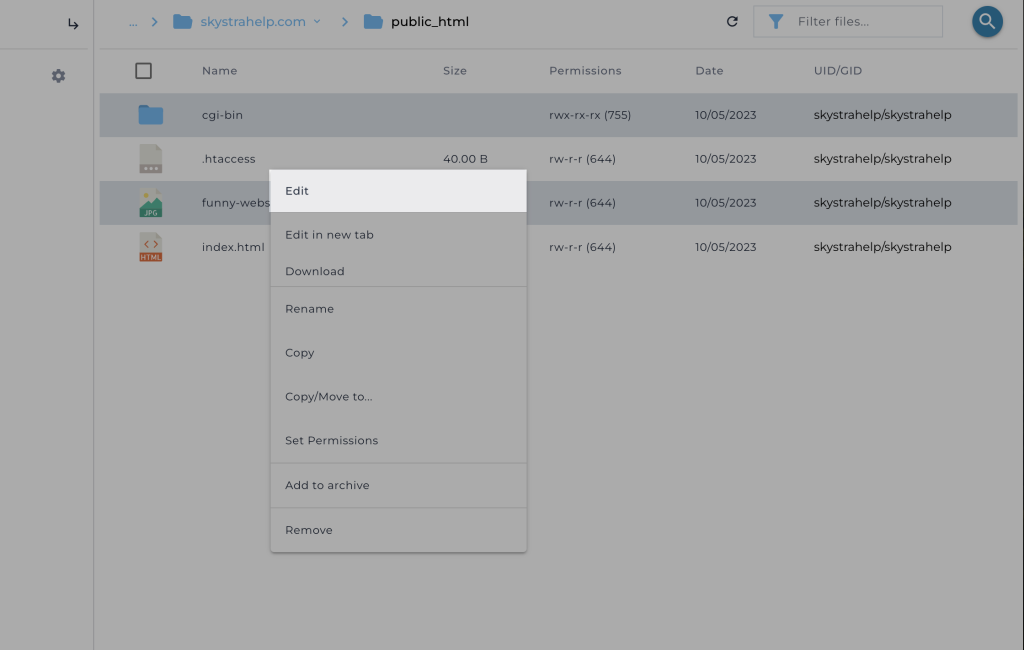Choose Download from the context menu
This screenshot has width=1024, height=650.
point(314,271)
